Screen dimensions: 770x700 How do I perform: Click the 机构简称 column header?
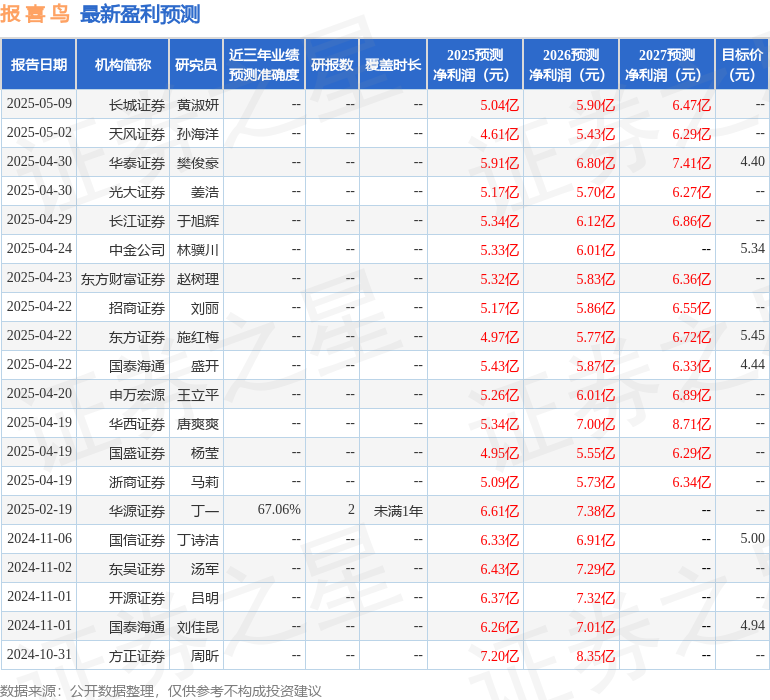[123, 64]
